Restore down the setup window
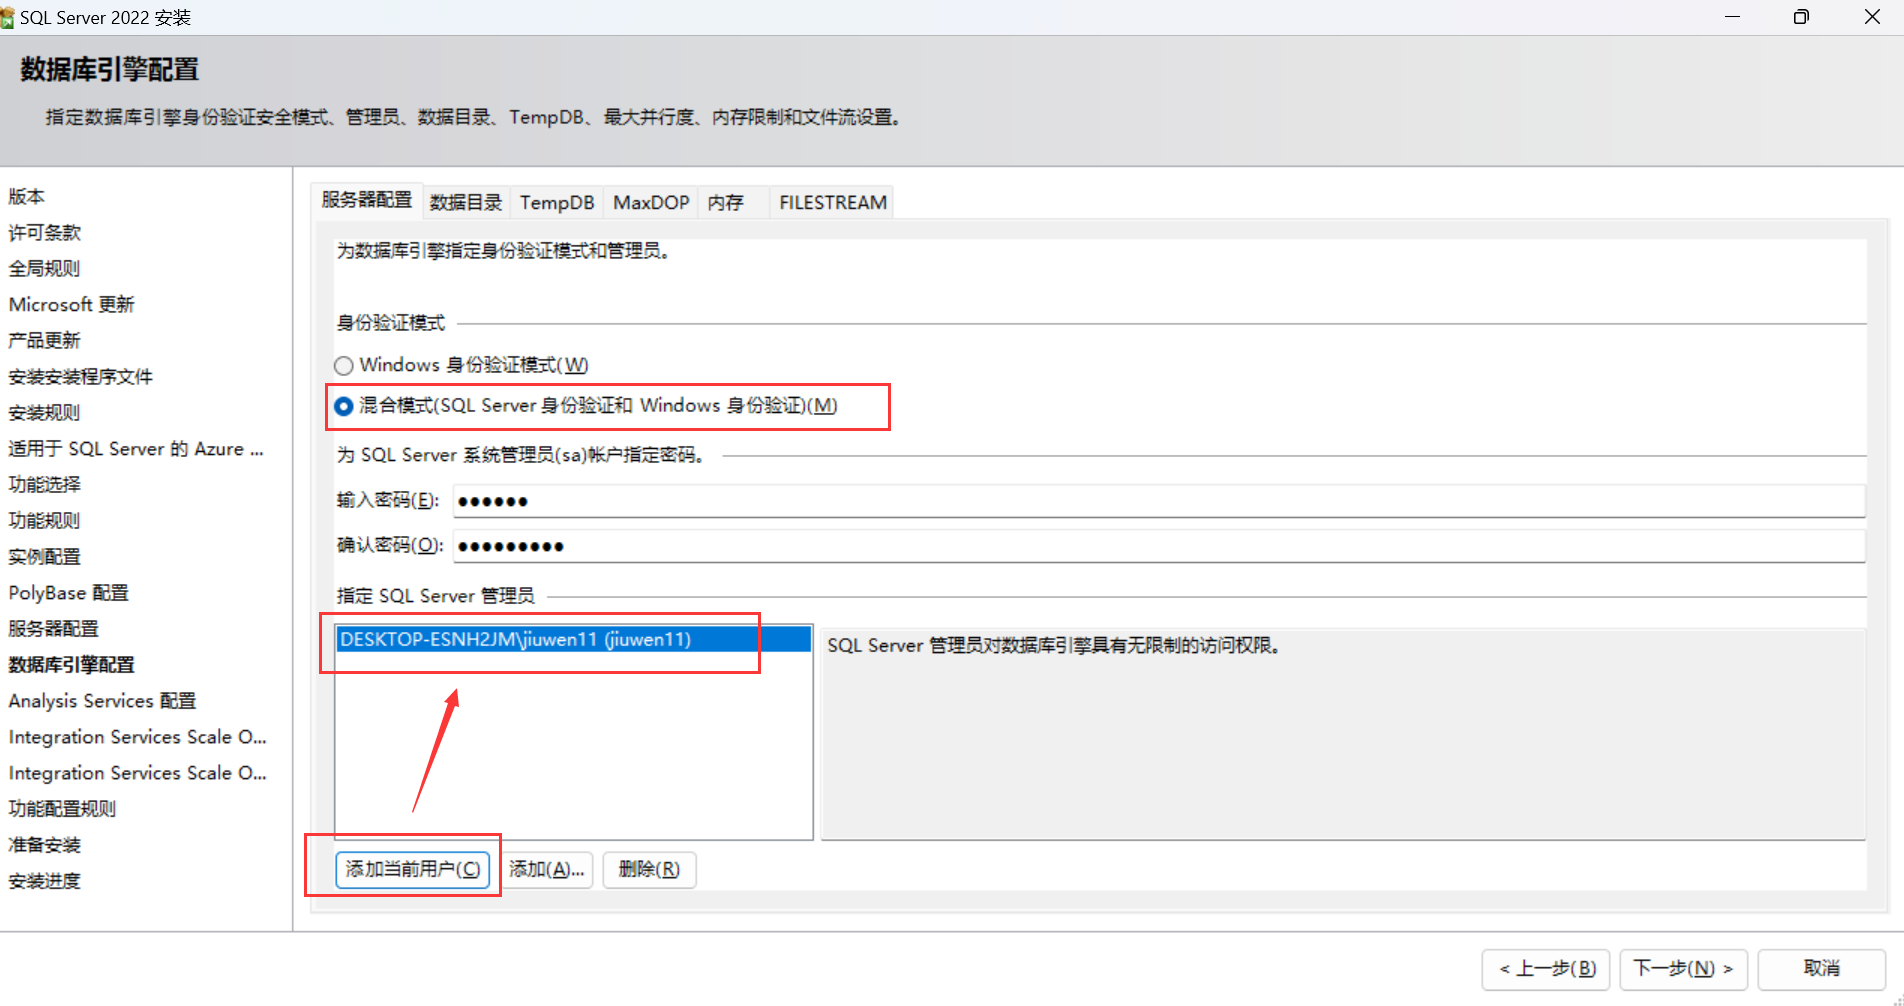1904x1006 pixels. click(x=1801, y=17)
